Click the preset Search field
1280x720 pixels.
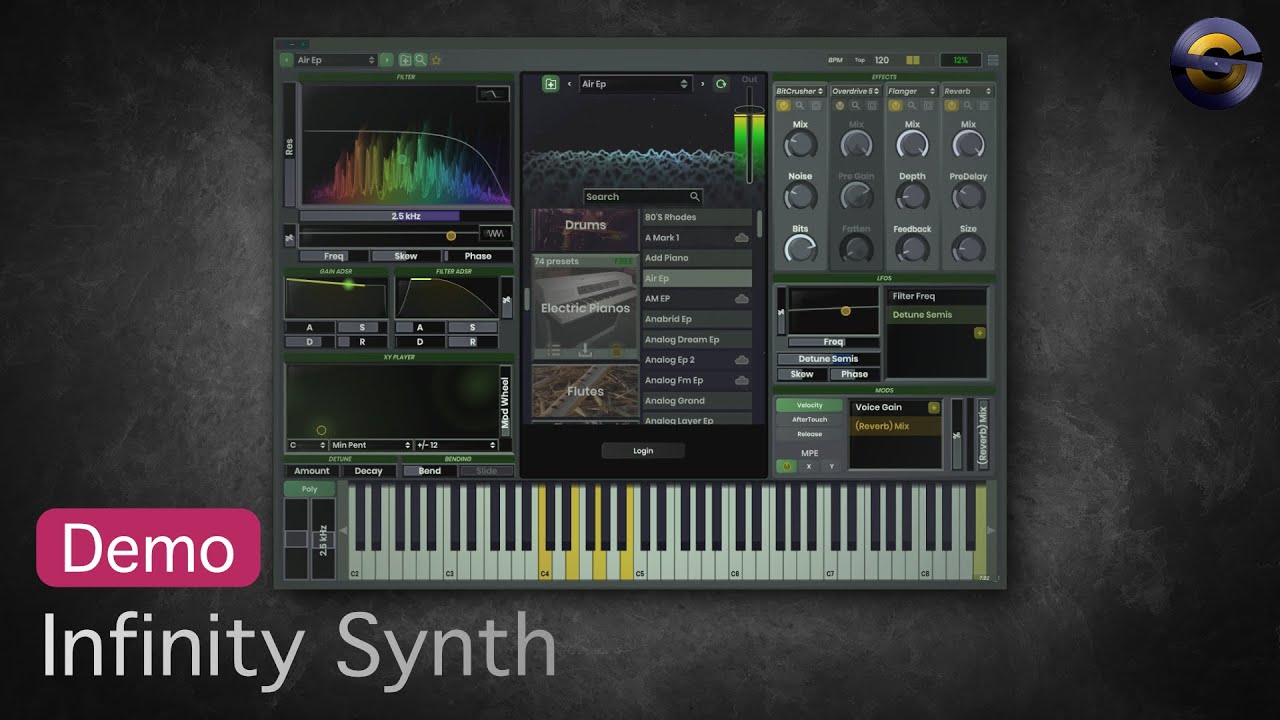(643, 197)
